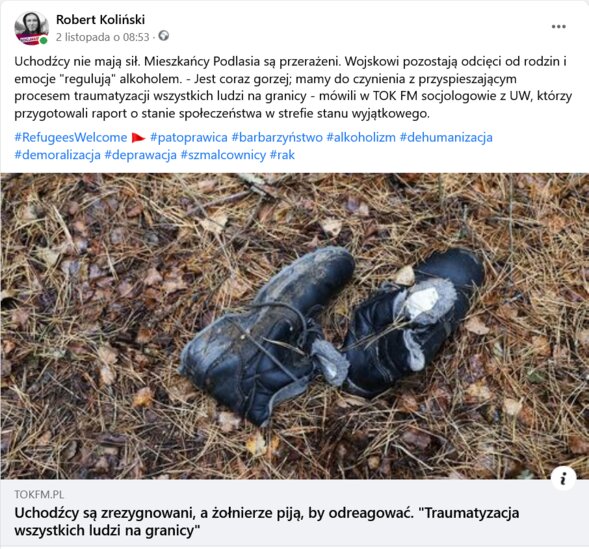Viewport: 589px width, 549px height.
Task: Open the #alkoholizm hashtag
Action: [361, 137]
